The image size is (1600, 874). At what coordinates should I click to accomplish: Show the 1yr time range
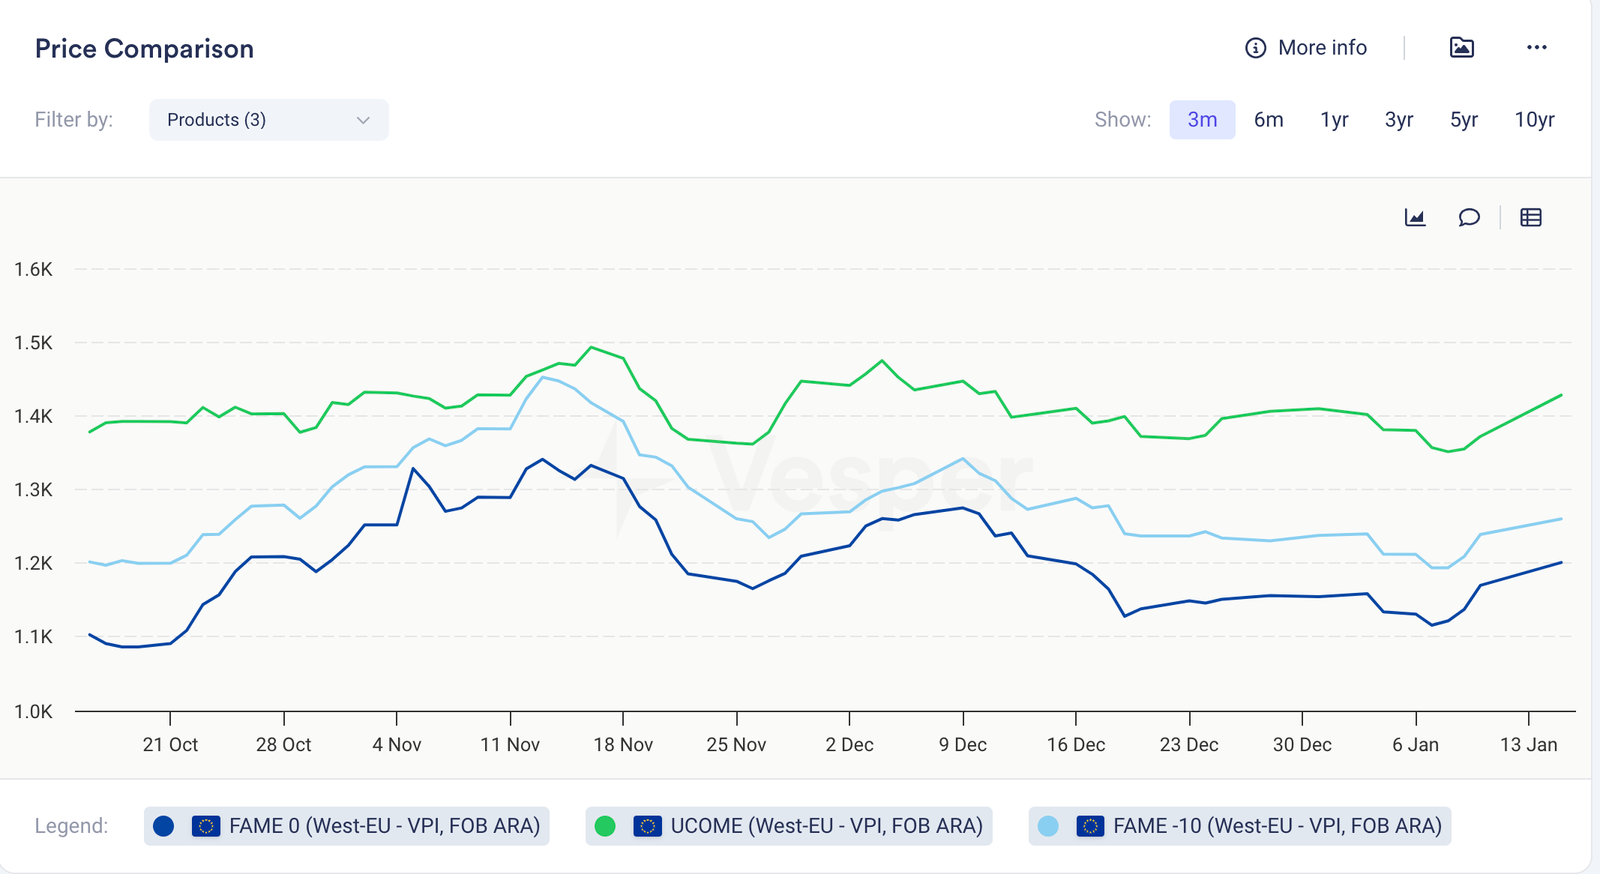pyautogui.click(x=1334, y=120)
